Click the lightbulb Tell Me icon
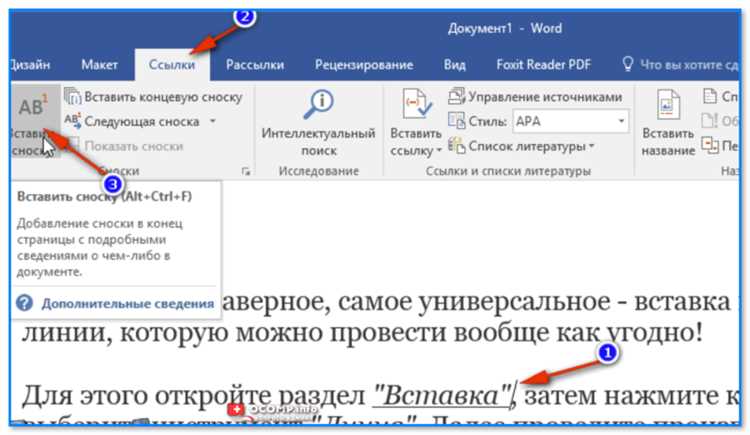Screen dimensions: 750x435 pos(628,64)
